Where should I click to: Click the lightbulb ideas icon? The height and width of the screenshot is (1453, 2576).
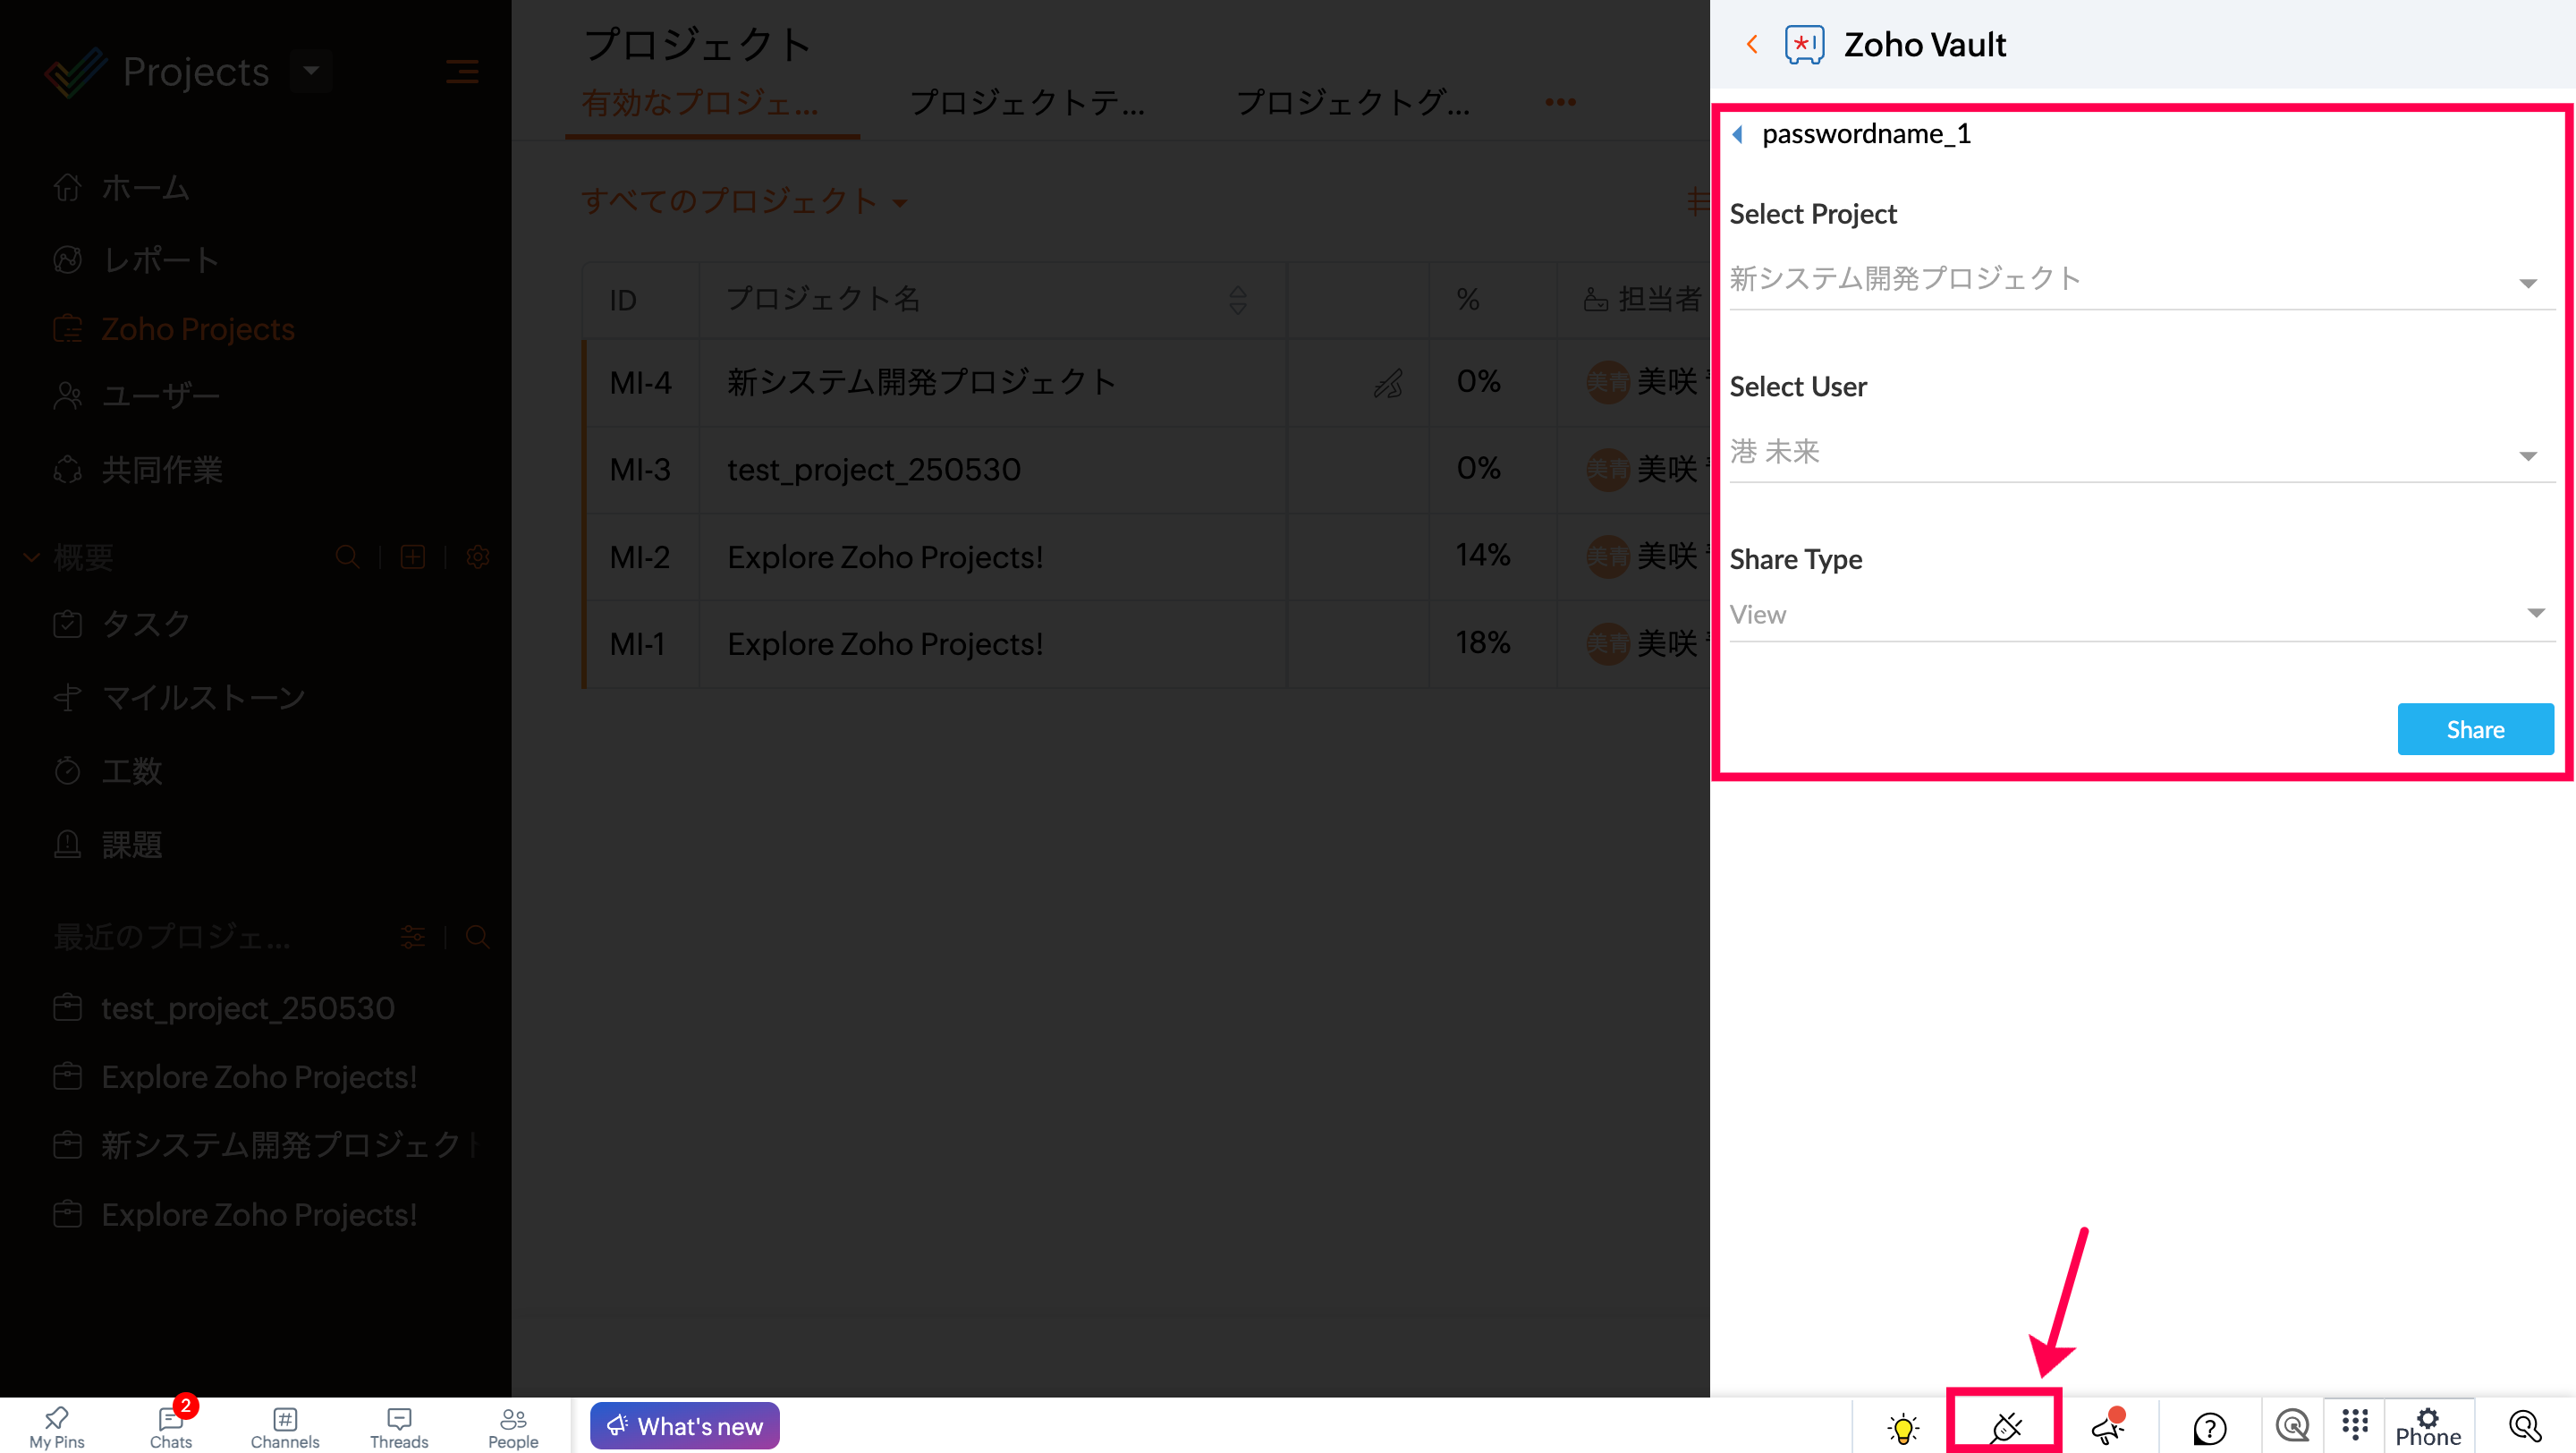tap(1903, 1427)
